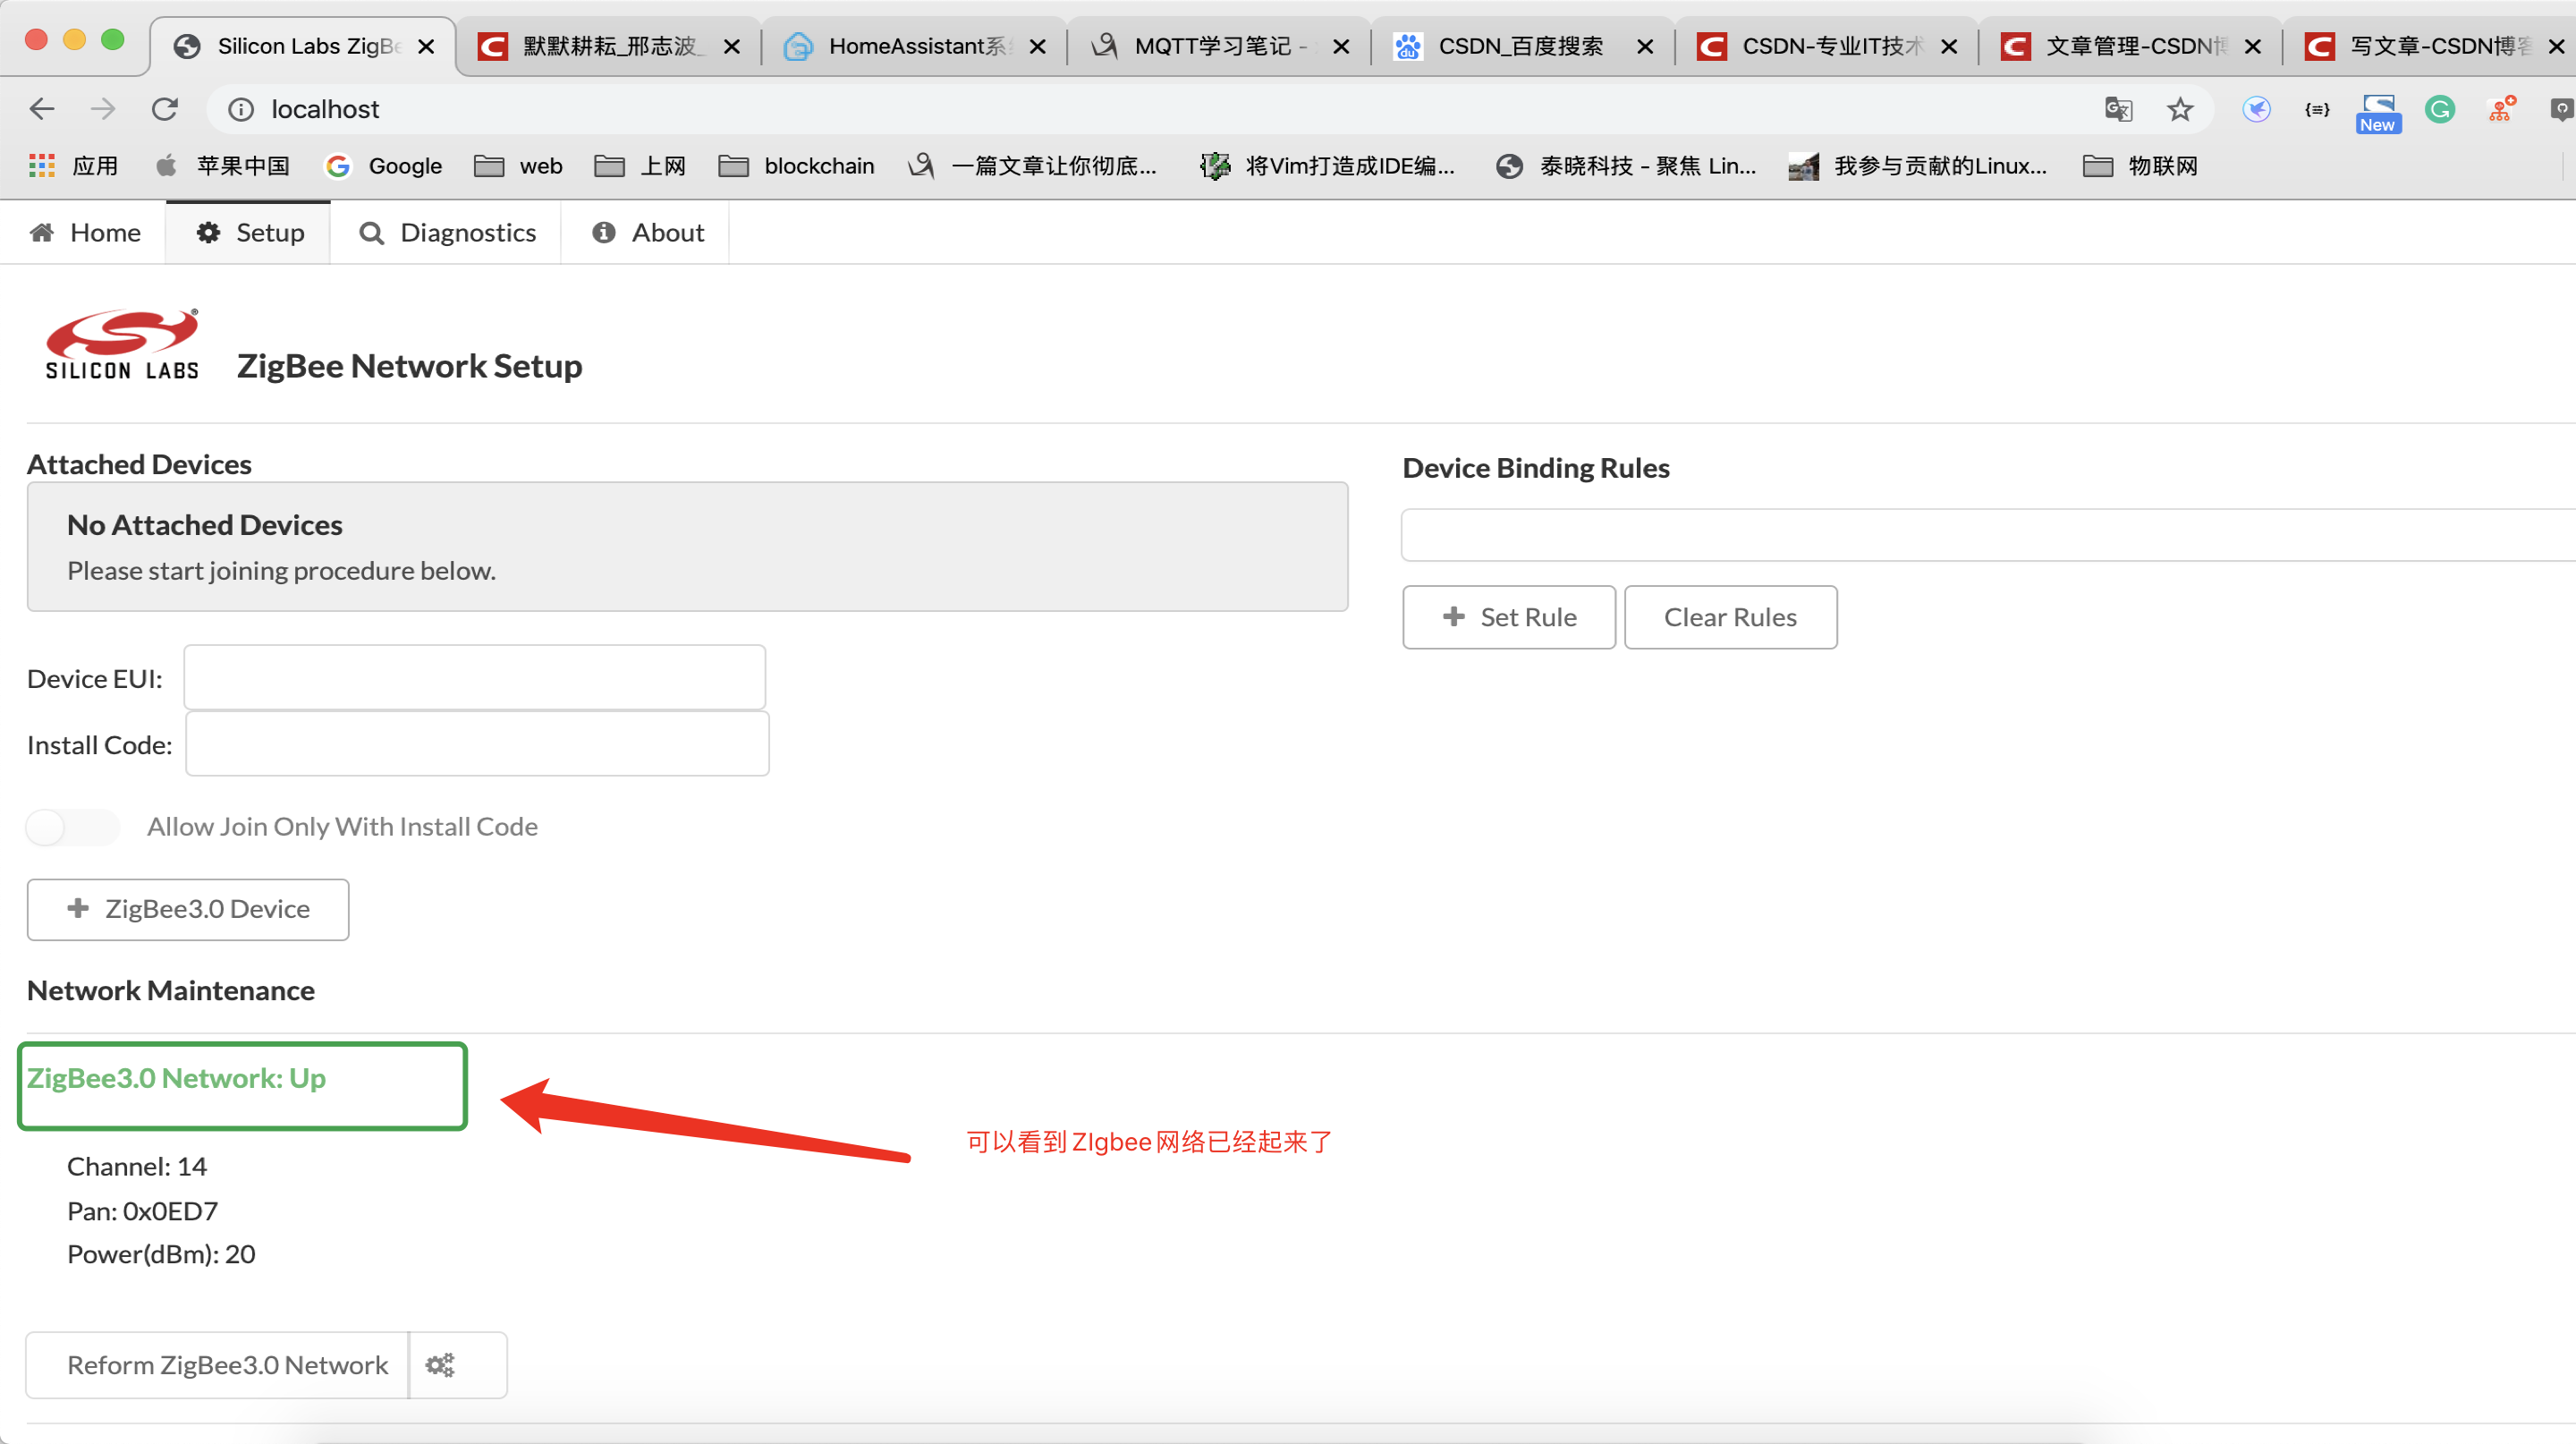Open the Apps grid bookmark

tap(74, 166)
